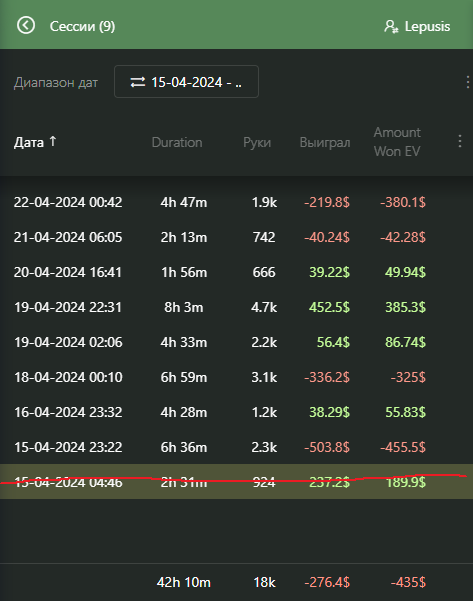Select the 19-04-2024 22:31 session row
Viewport: 473px width, 601px height.
click(236, 307)
